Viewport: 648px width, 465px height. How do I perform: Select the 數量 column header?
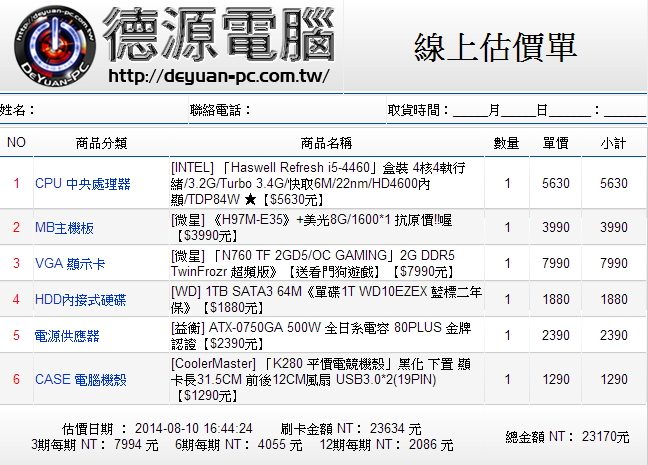(x=506, y=143)
